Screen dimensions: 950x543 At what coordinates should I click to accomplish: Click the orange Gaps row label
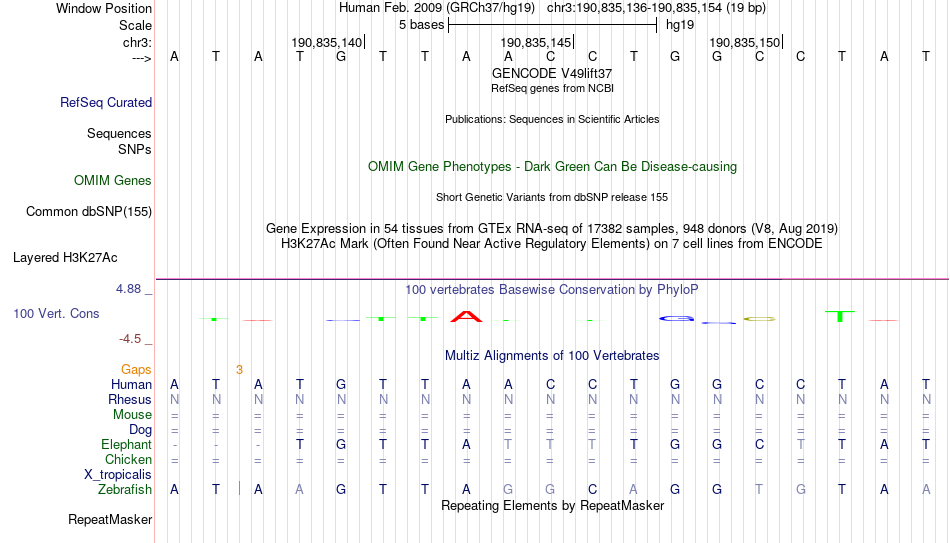click(x=136, y=370)
